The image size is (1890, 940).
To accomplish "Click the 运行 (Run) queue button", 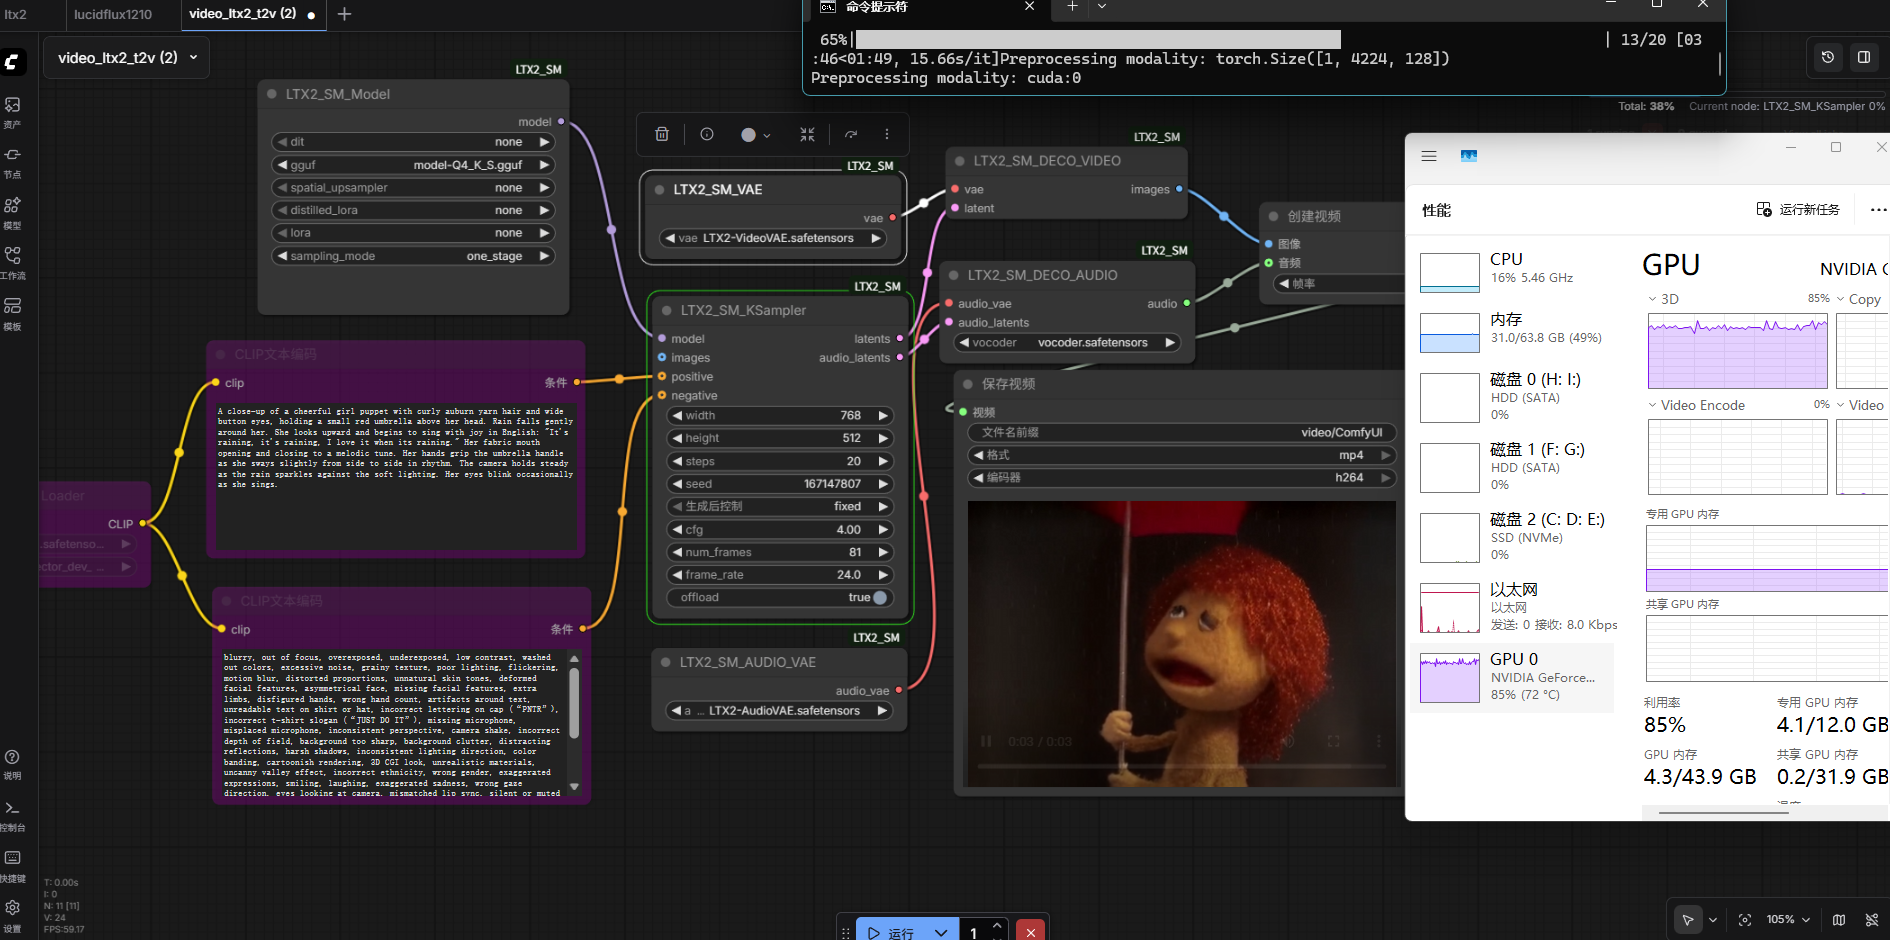I will (x=891, y=932).
